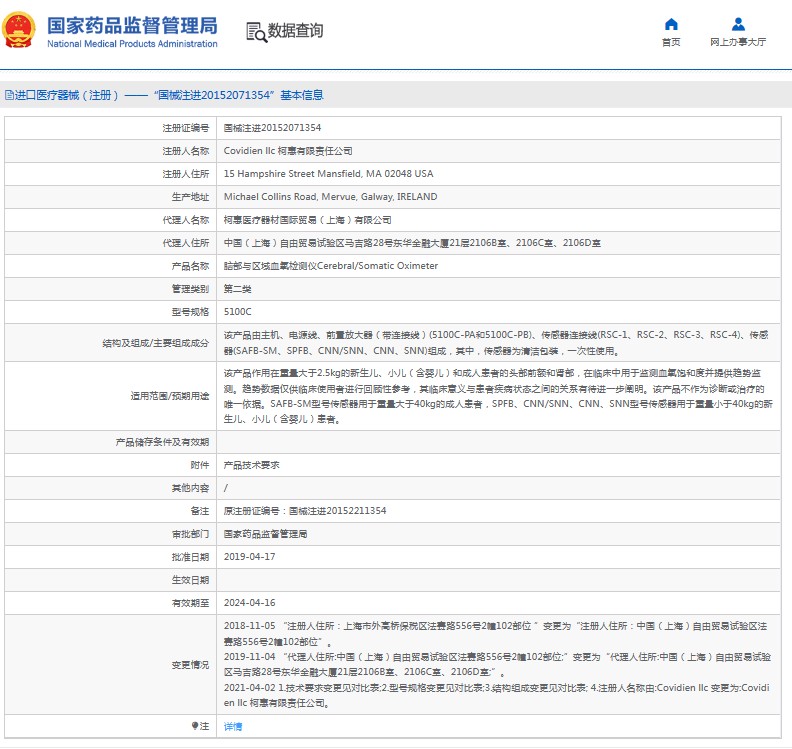Select approval date 2019-04-17
The height and width of the screenshot is (749, 792).
point(250,557)
